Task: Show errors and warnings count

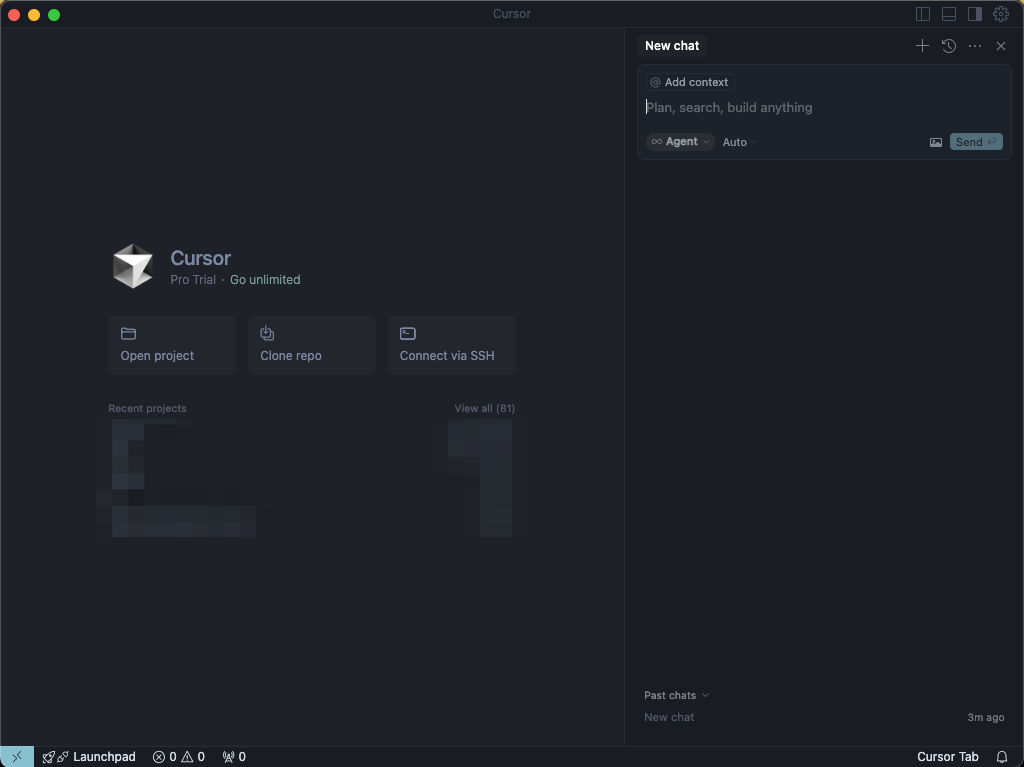Action: (179, 757)
